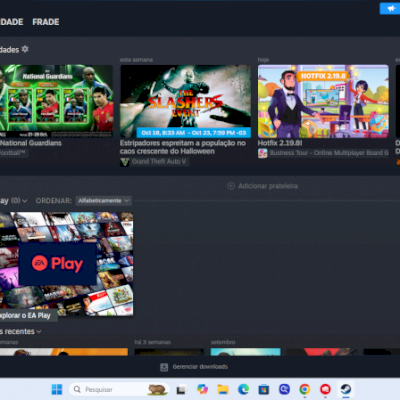The image size is (400, 400).
Task: Open the news settings gear icon
Action: 25,49
